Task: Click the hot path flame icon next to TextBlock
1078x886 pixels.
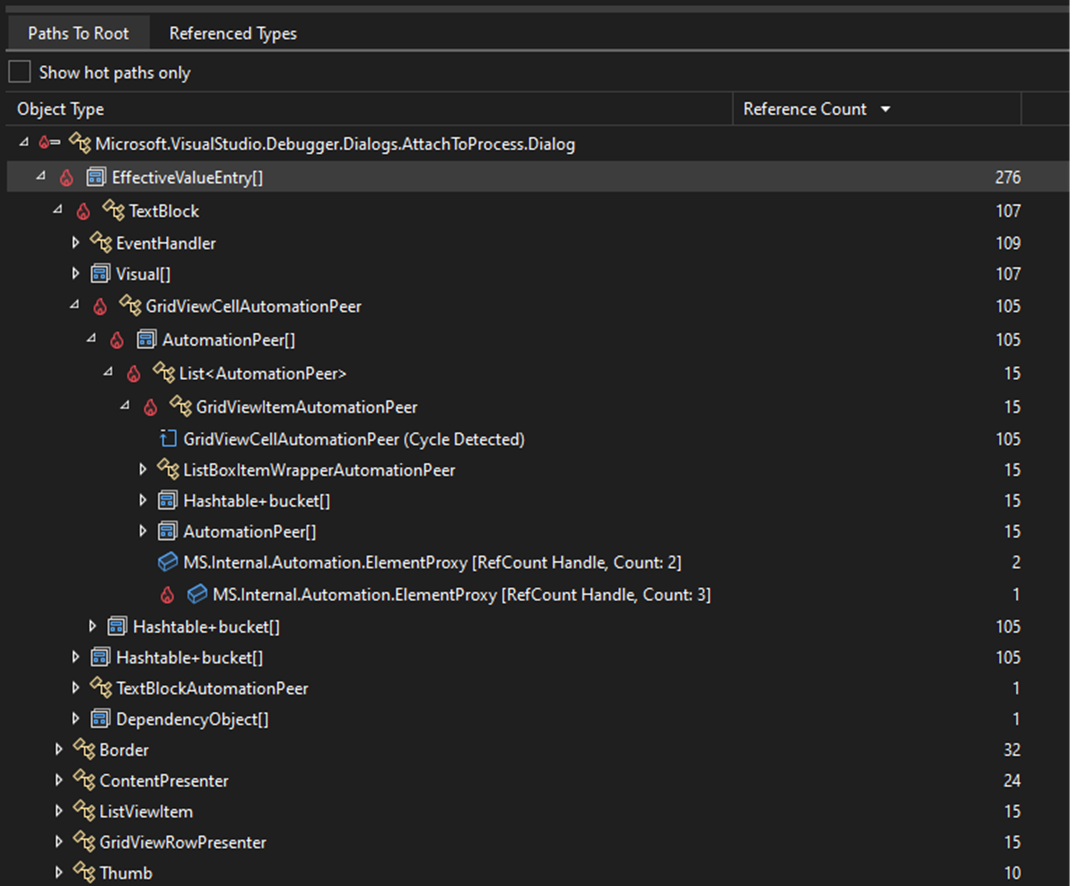Action: (x=84, y=211)
